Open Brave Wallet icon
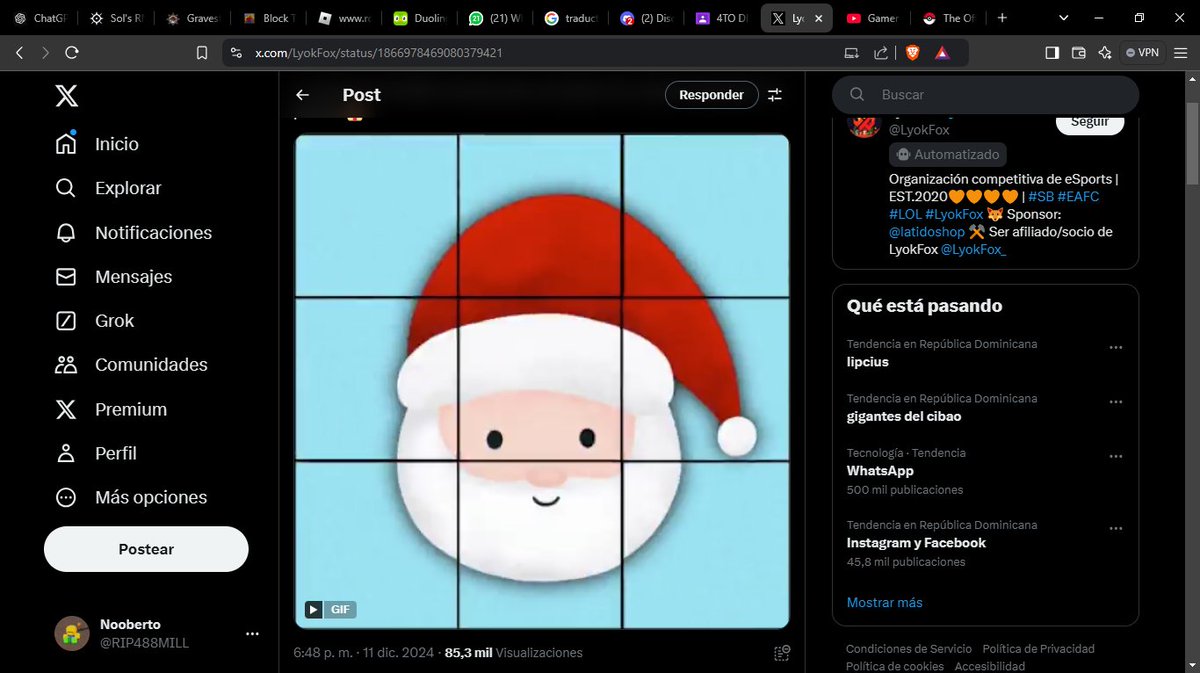 1079,53
